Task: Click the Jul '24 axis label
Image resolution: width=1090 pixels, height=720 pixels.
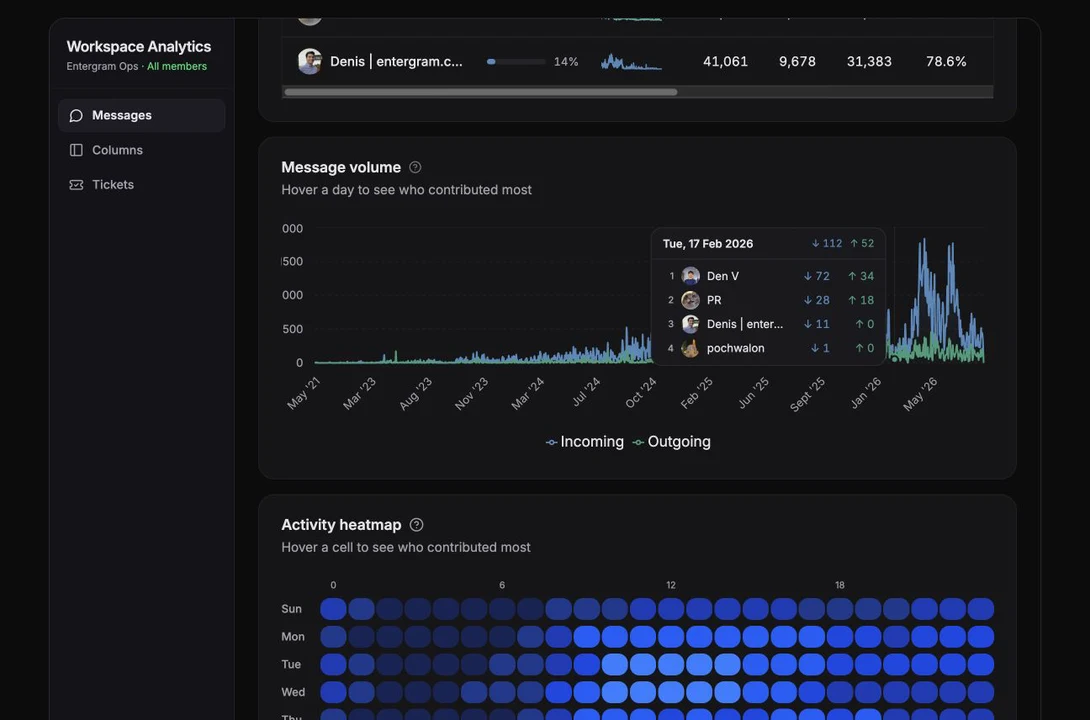Action: (x=585, y=393)
